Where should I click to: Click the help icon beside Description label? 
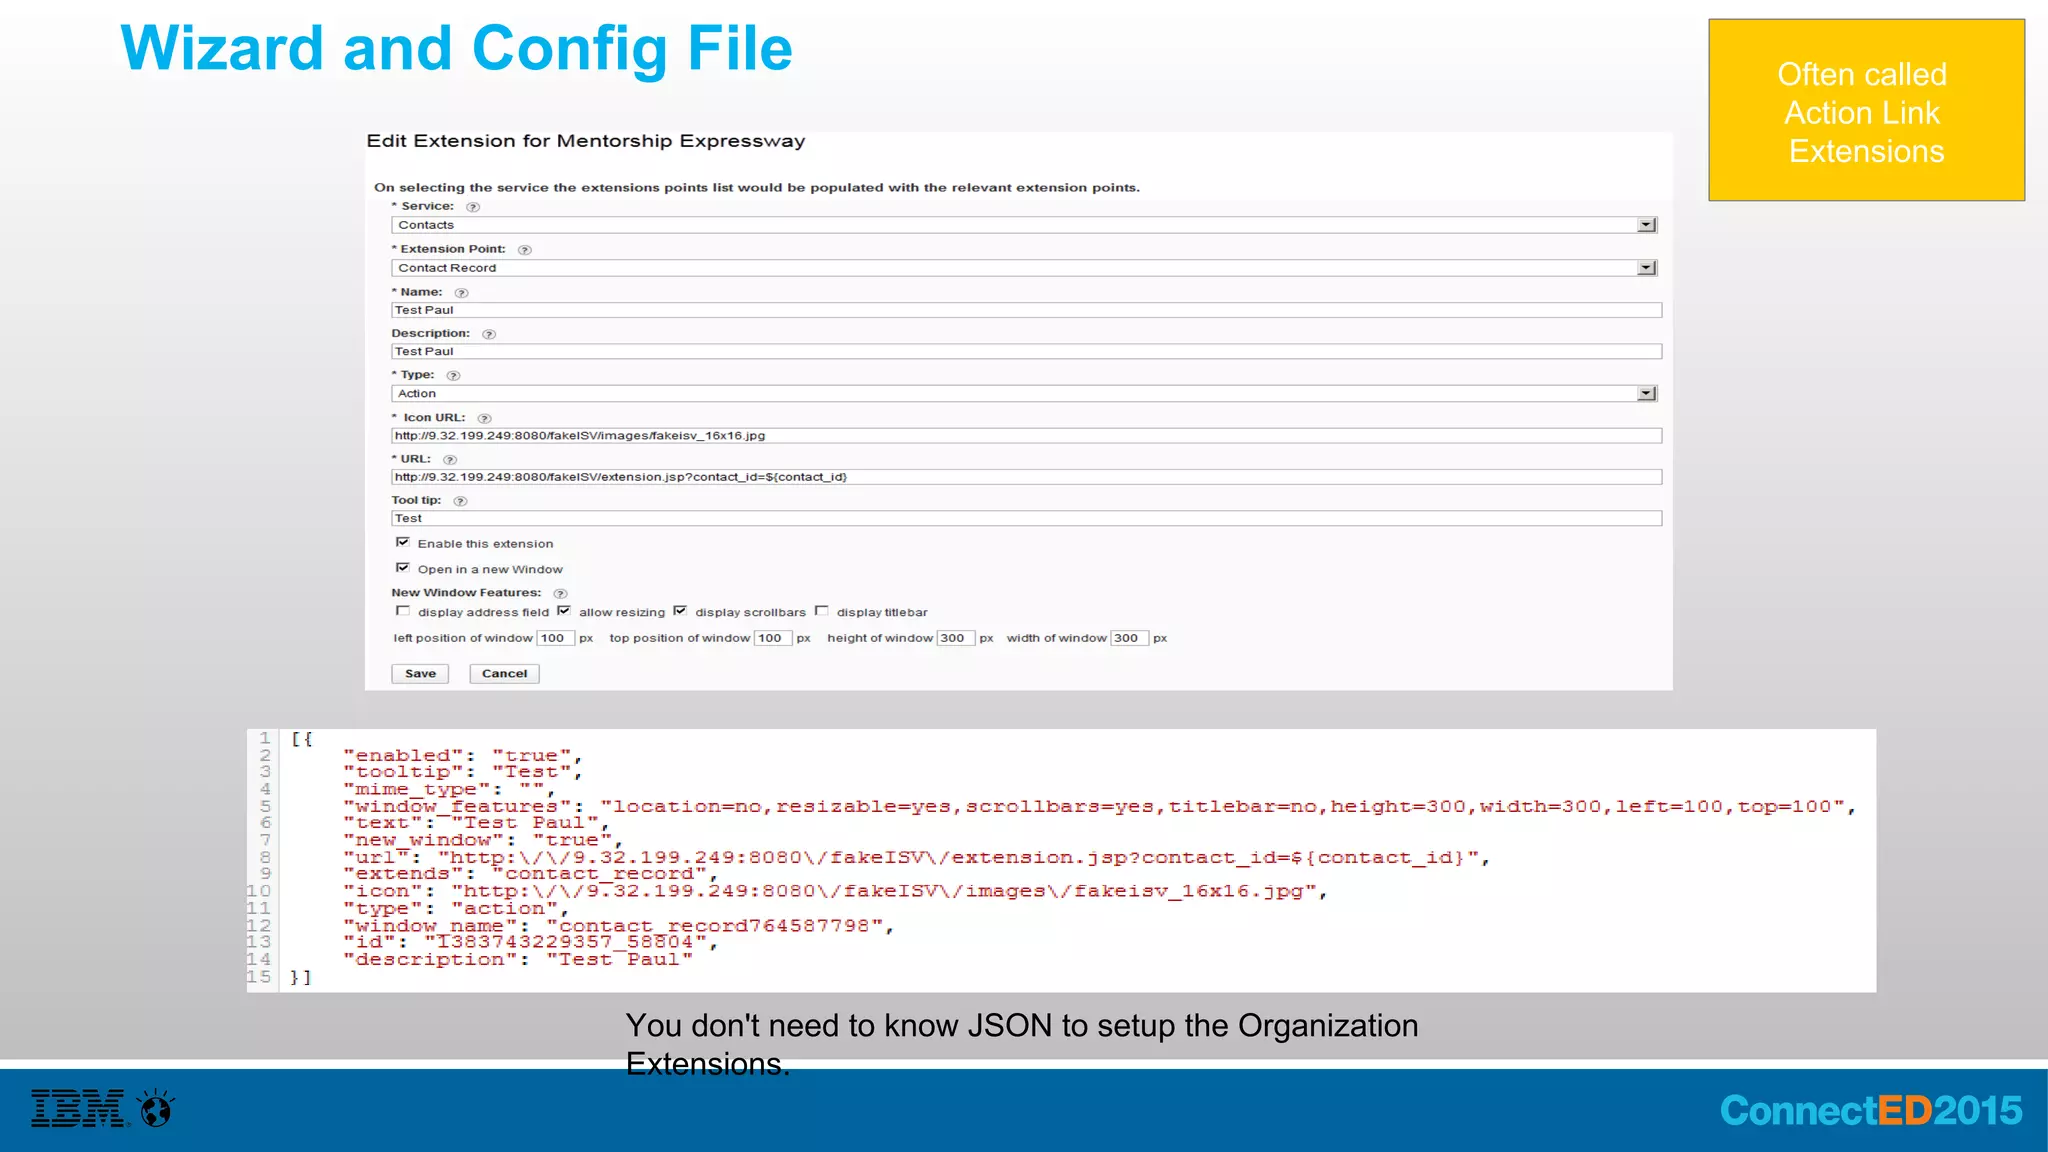click(x=489, y=334)
